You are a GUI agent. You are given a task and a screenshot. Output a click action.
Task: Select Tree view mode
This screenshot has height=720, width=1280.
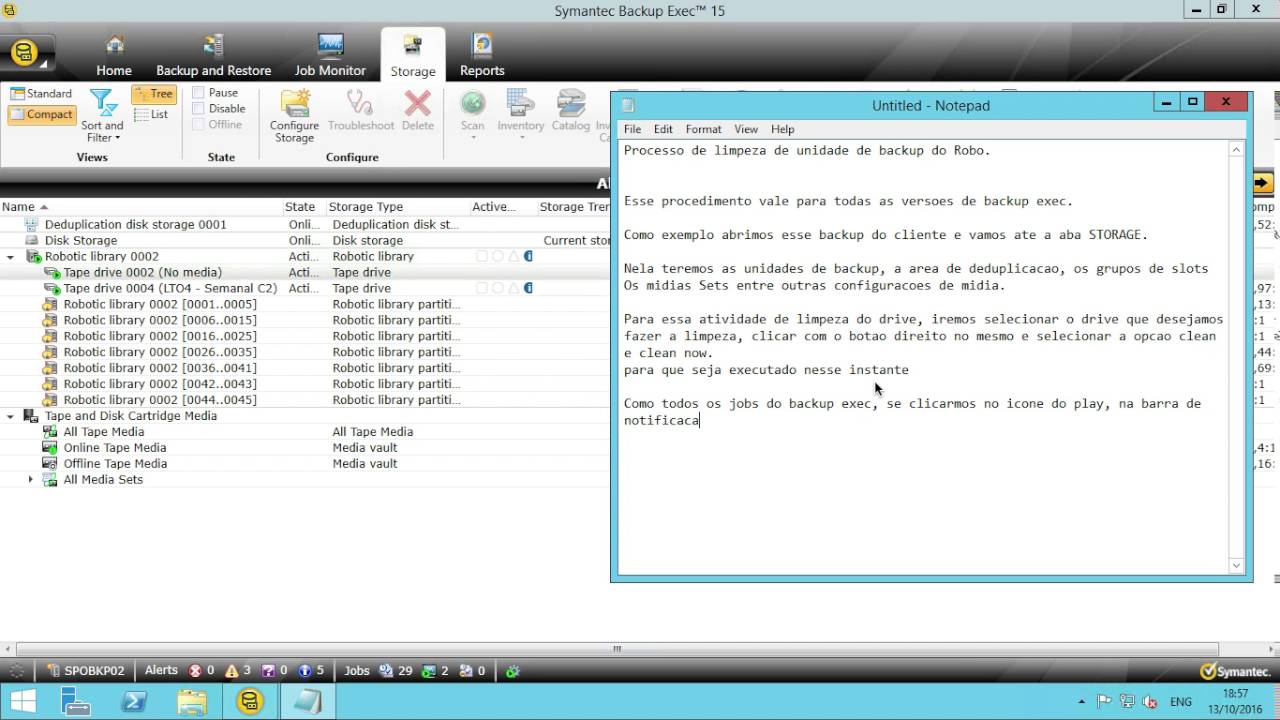click(154, 94)
